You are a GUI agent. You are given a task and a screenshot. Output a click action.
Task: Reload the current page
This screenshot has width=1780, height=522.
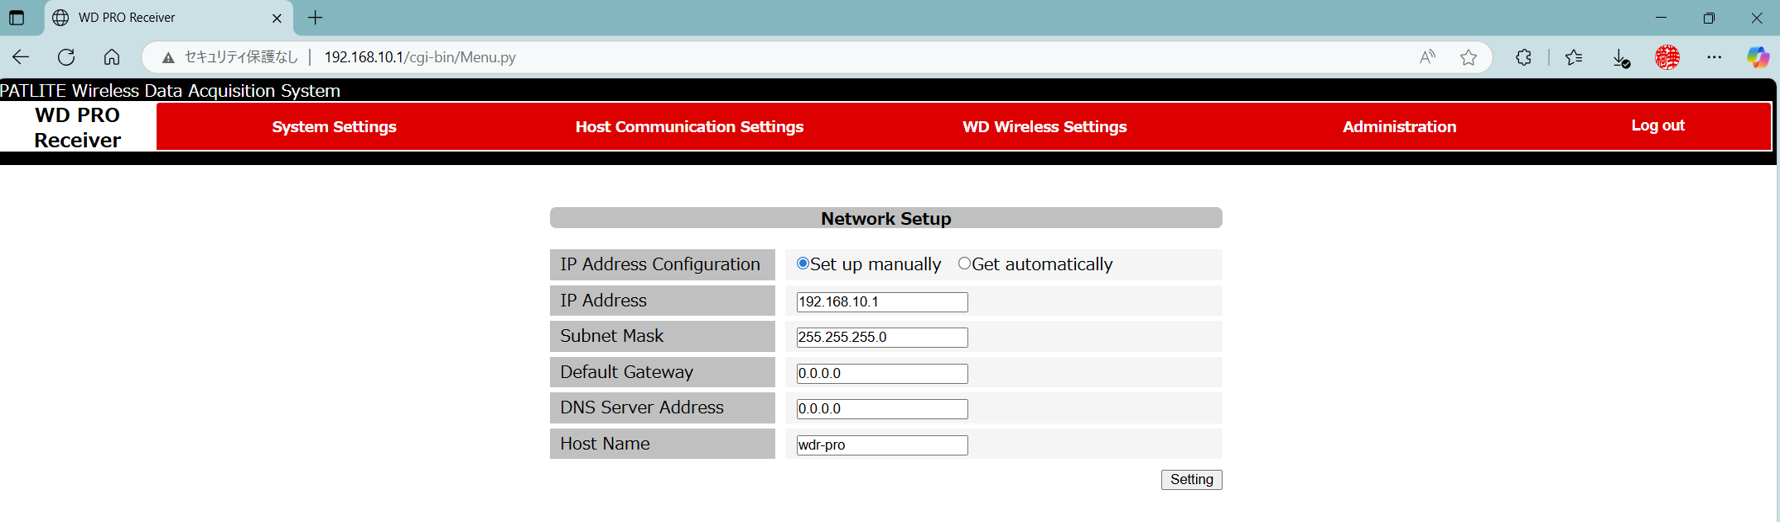click(x=66, y=57)
